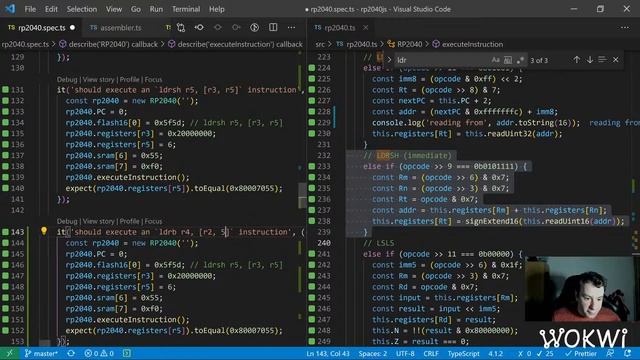Open the File menu

[30, 9]
